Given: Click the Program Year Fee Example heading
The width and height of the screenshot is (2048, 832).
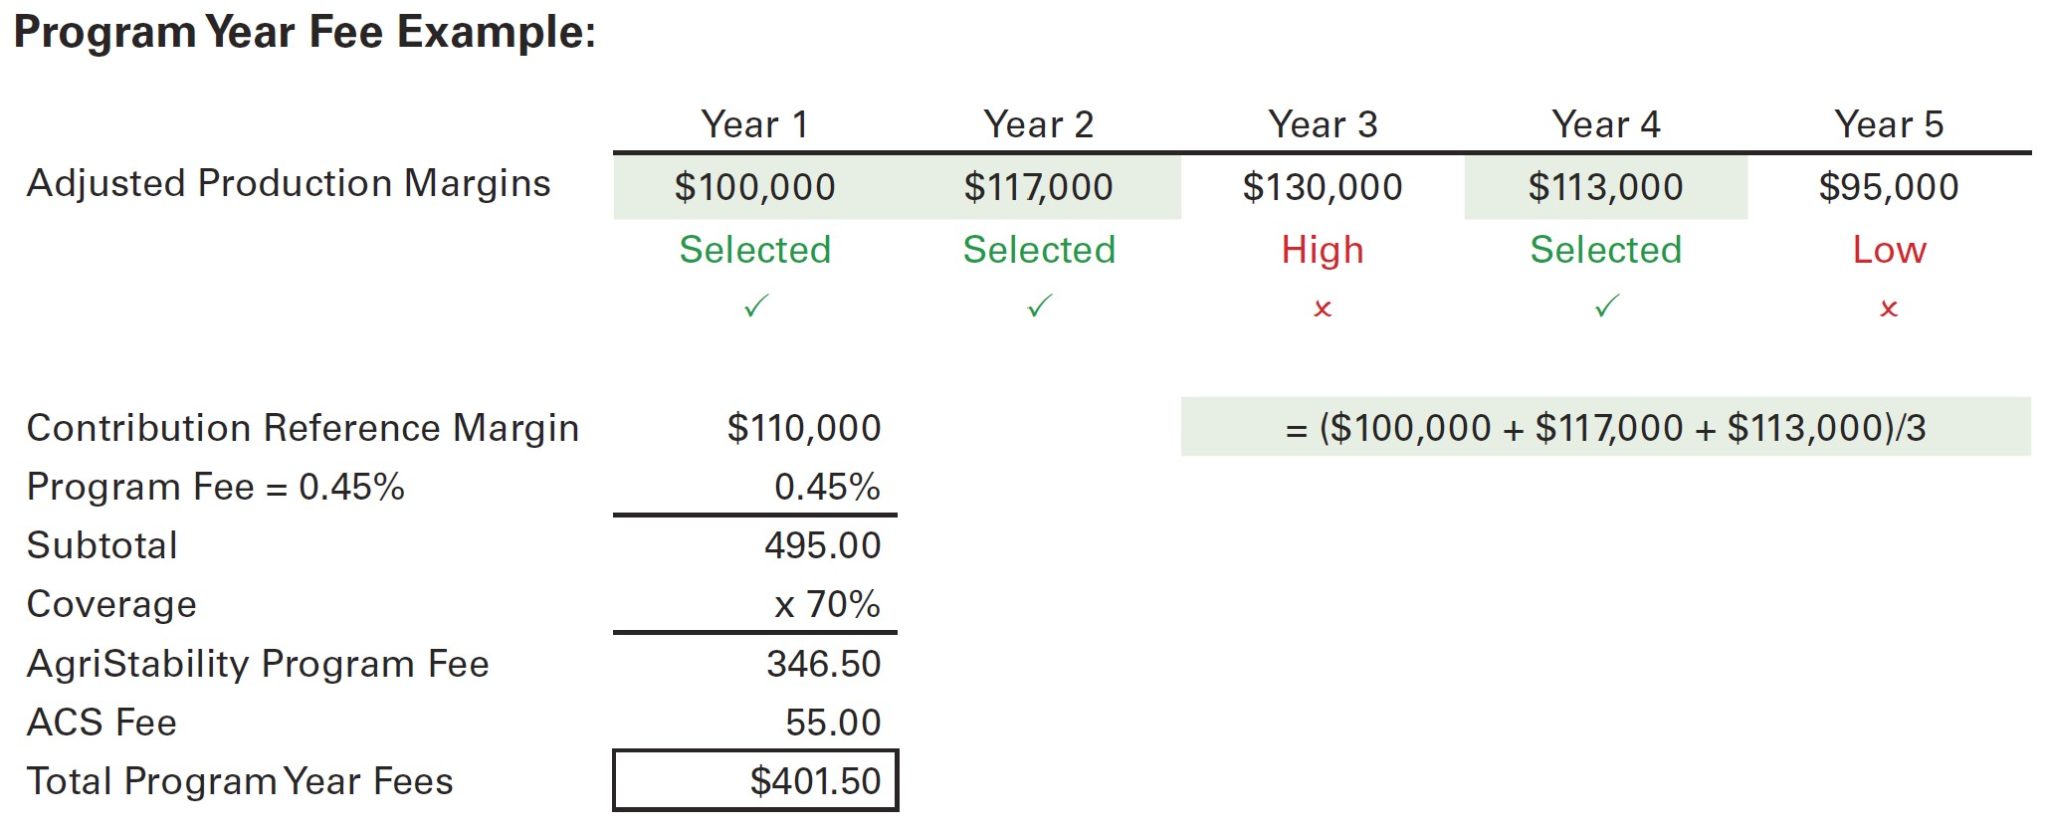Looking at the screenshot, I should 305,32.
